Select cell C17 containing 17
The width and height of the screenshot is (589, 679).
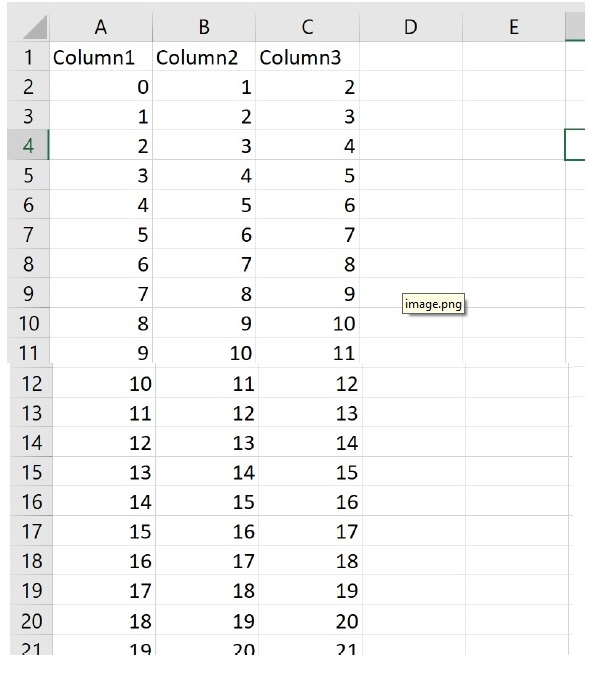point(311,530)
